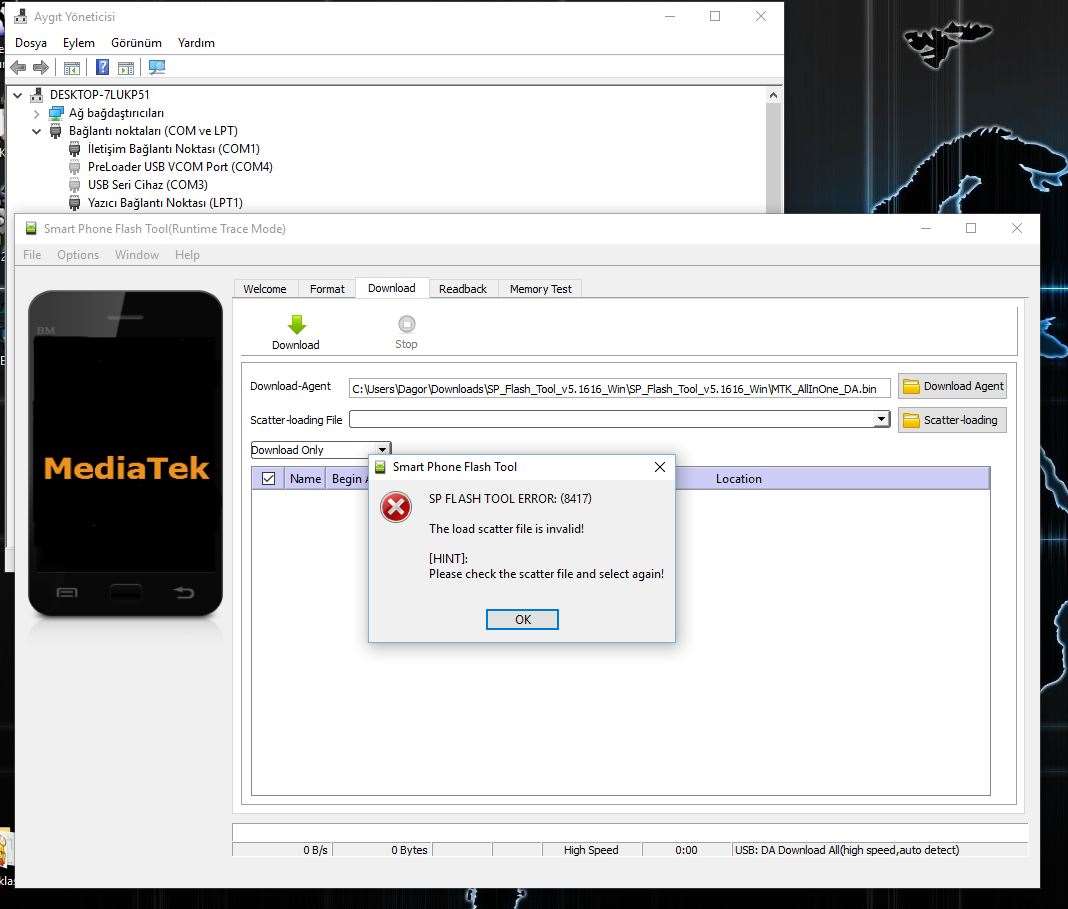Open File menu in Flash Tool
The image size is (1068, 909).
[32, 255]
